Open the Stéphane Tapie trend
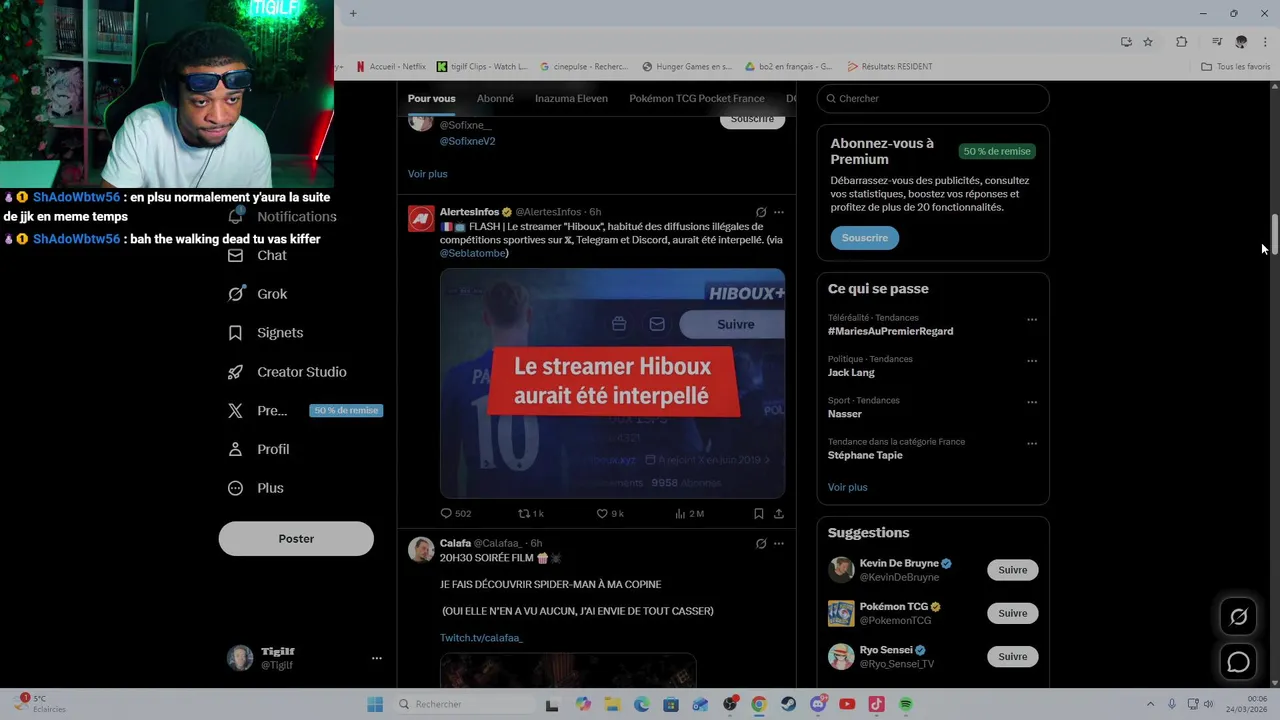 [865, 455]
